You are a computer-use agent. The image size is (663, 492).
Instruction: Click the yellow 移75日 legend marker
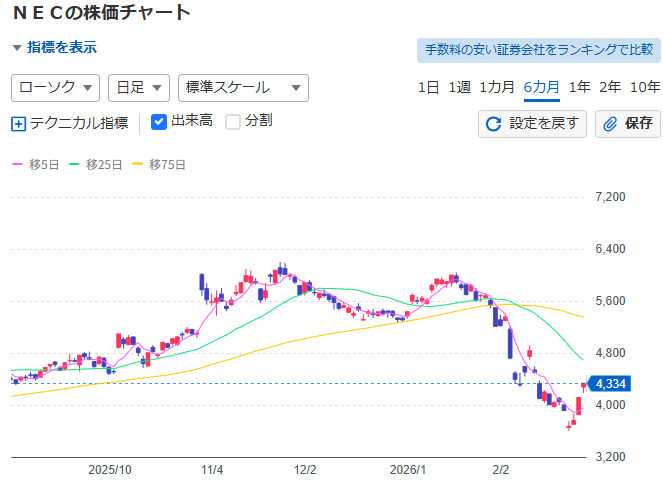point(138,164)
